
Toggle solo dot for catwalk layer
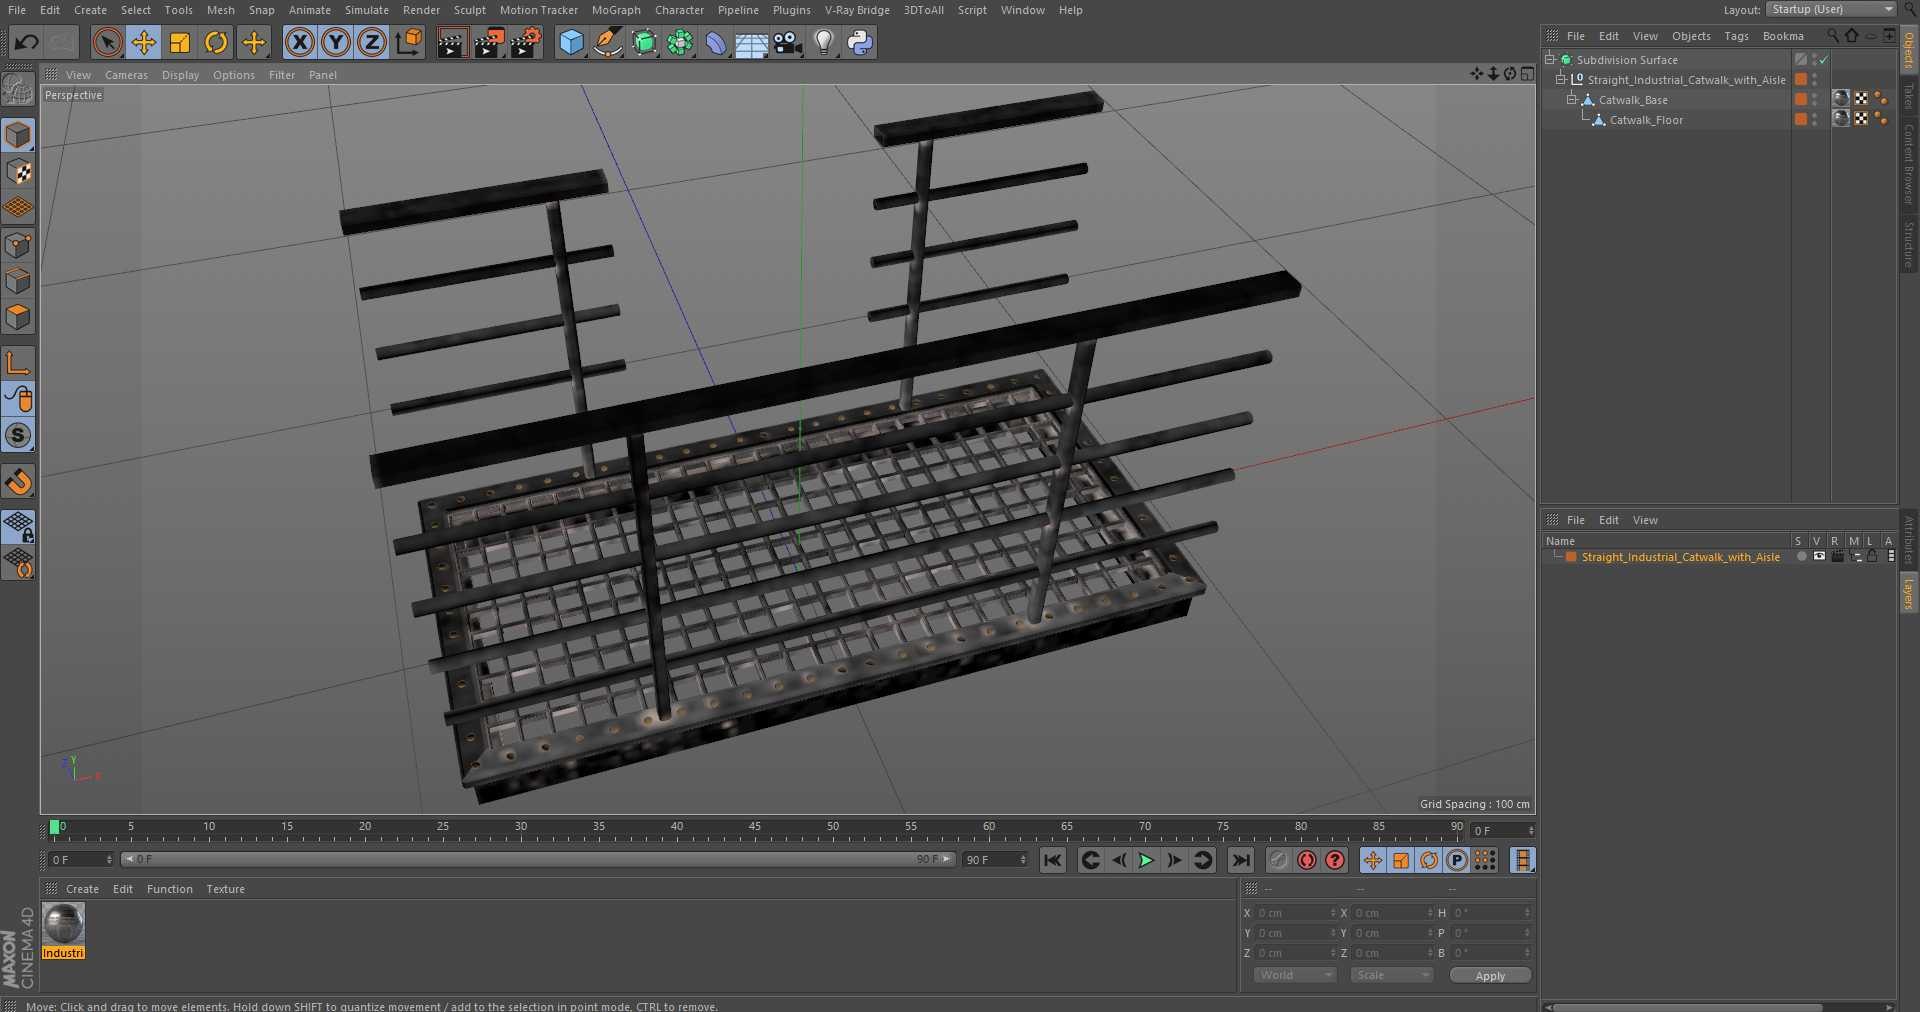tap(1801, 557)
